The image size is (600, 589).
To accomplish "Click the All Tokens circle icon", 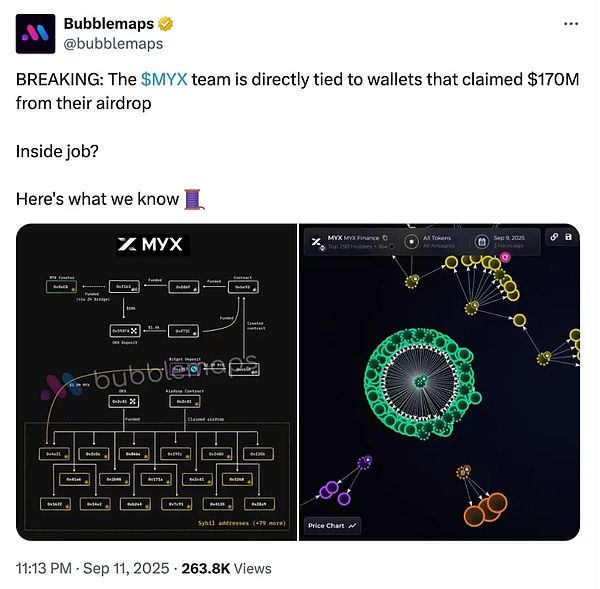I will [x=411, y=242].
